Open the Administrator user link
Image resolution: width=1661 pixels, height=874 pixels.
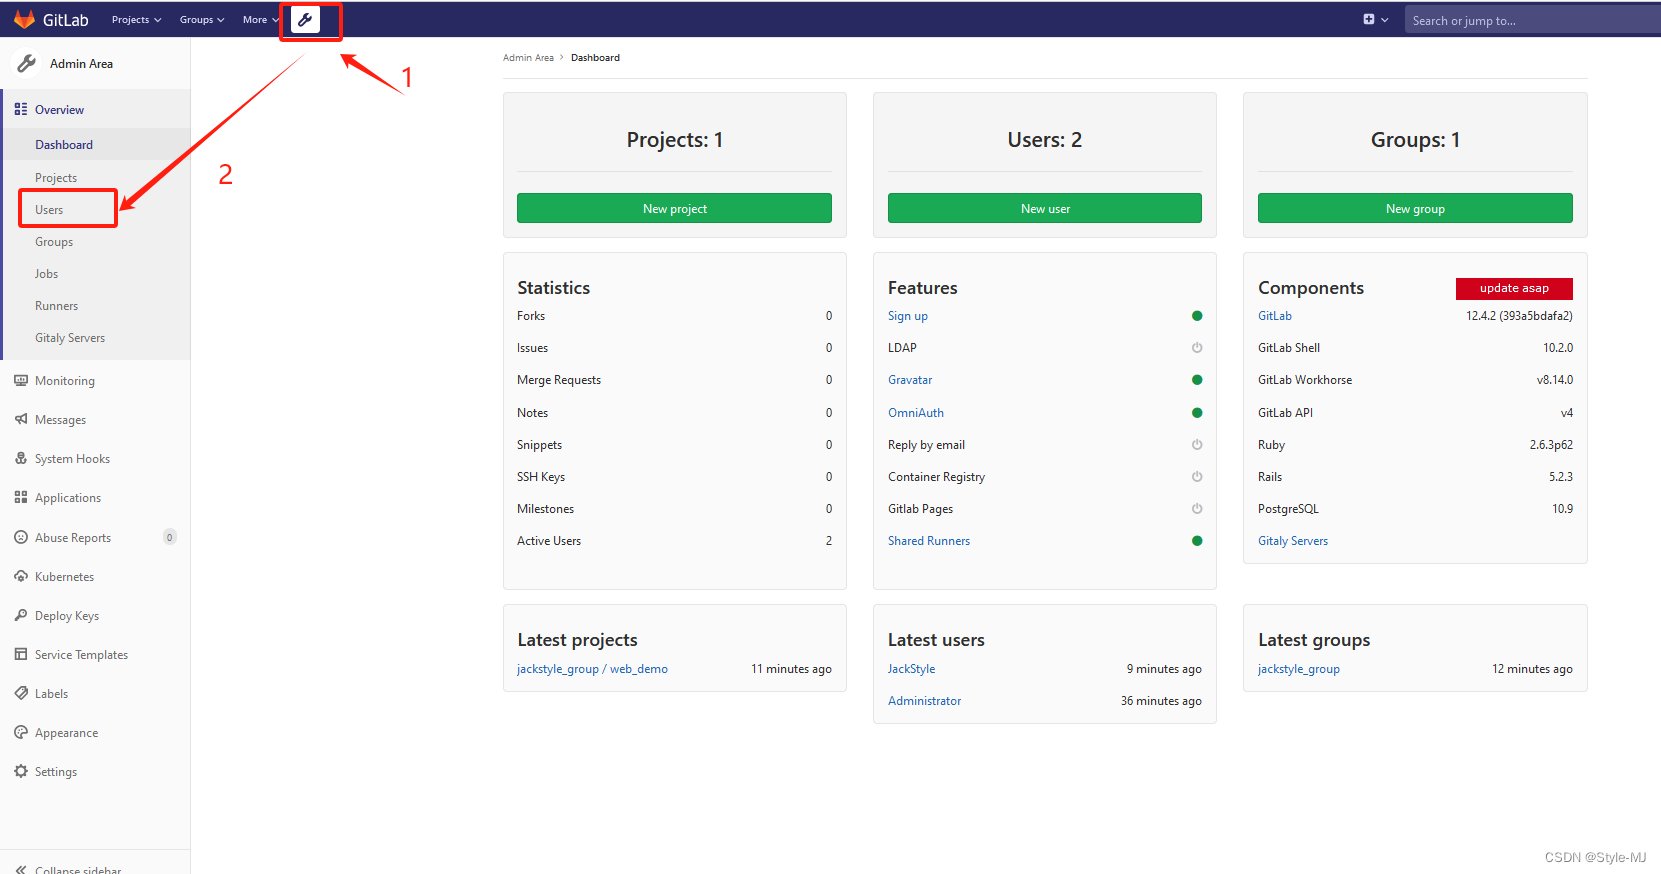click(x=924, y=701)
